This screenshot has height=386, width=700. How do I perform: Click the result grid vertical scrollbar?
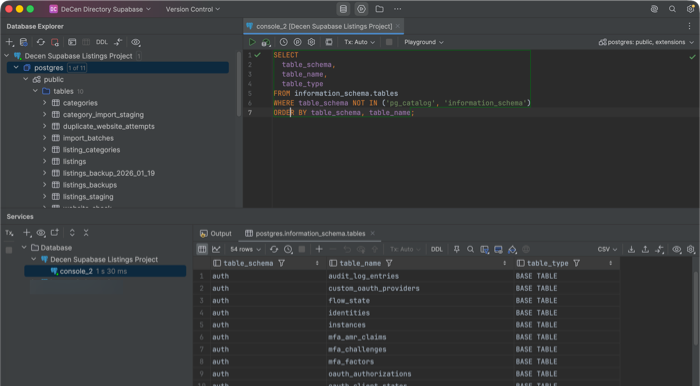coord(696,308)
